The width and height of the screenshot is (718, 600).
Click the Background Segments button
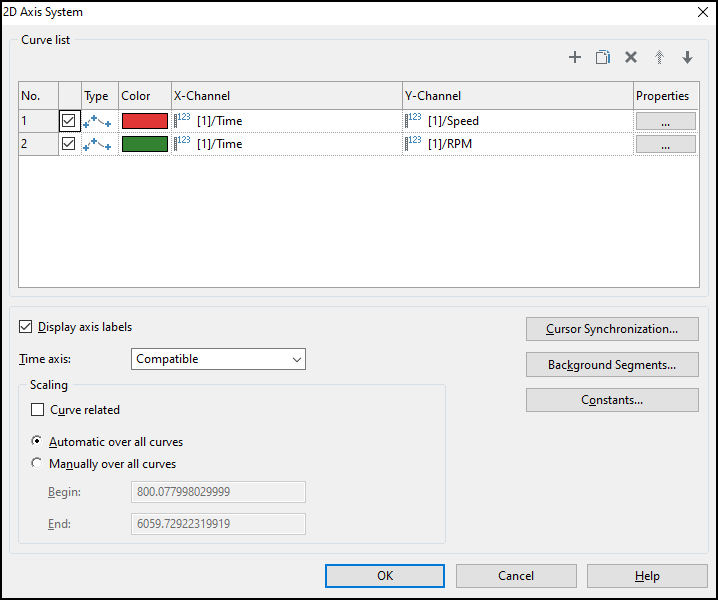coord(612,365)
